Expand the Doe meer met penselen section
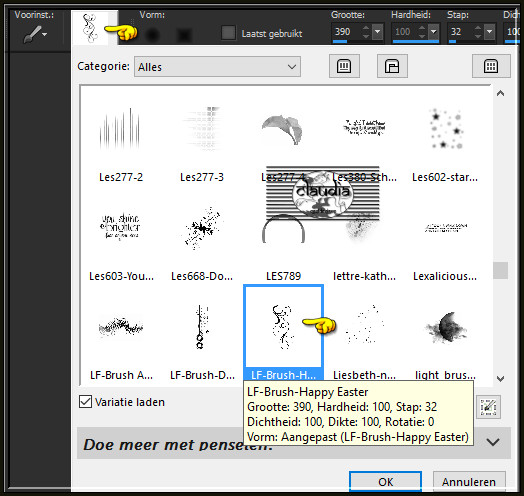524x496 pixels. [493, 442]
